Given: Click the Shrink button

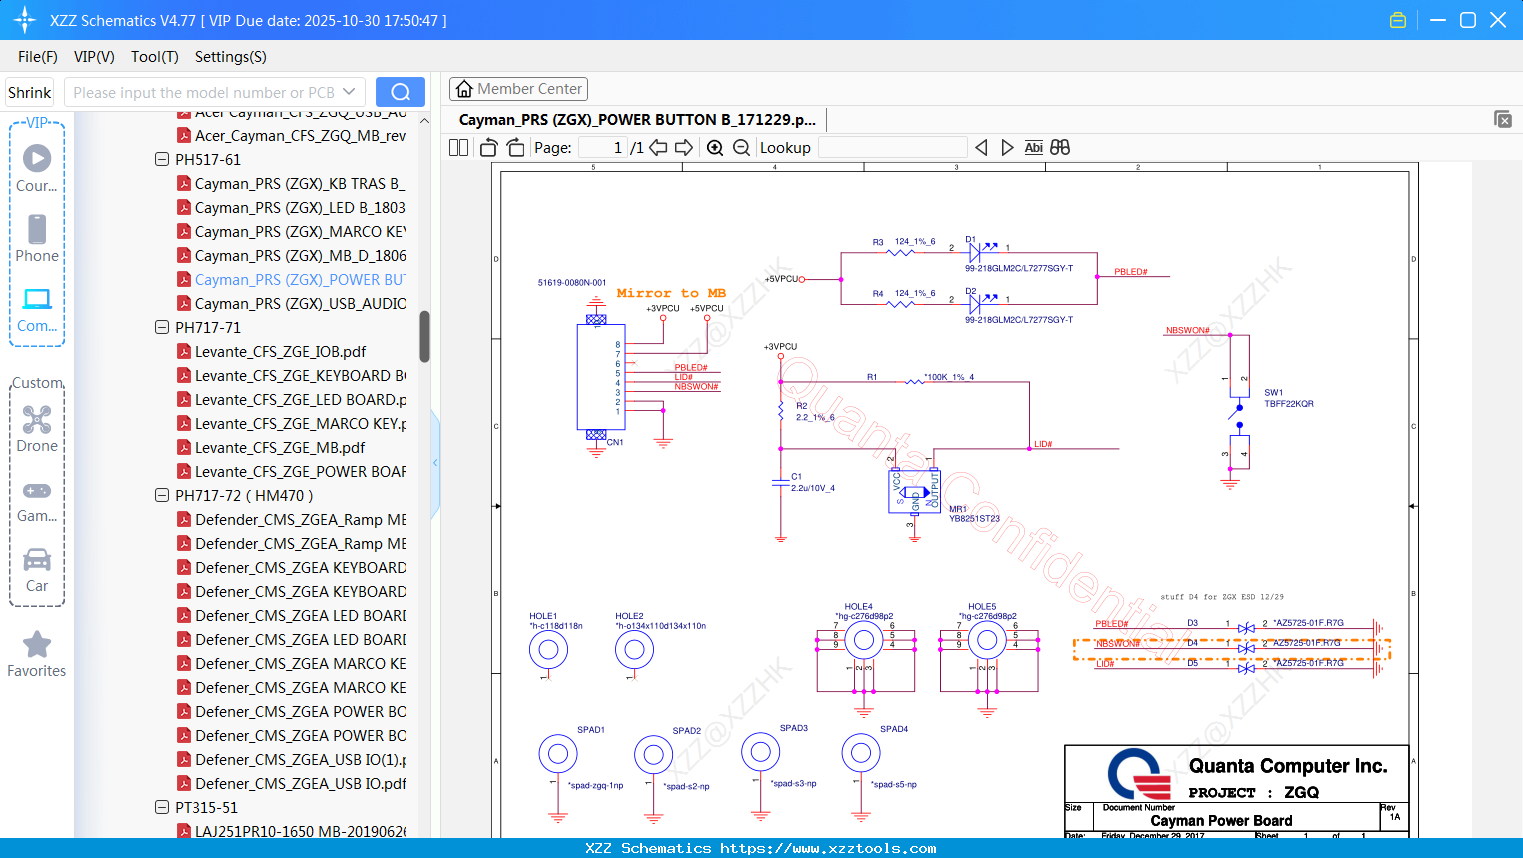Looking at the screenshot, I should click(30, 92).
